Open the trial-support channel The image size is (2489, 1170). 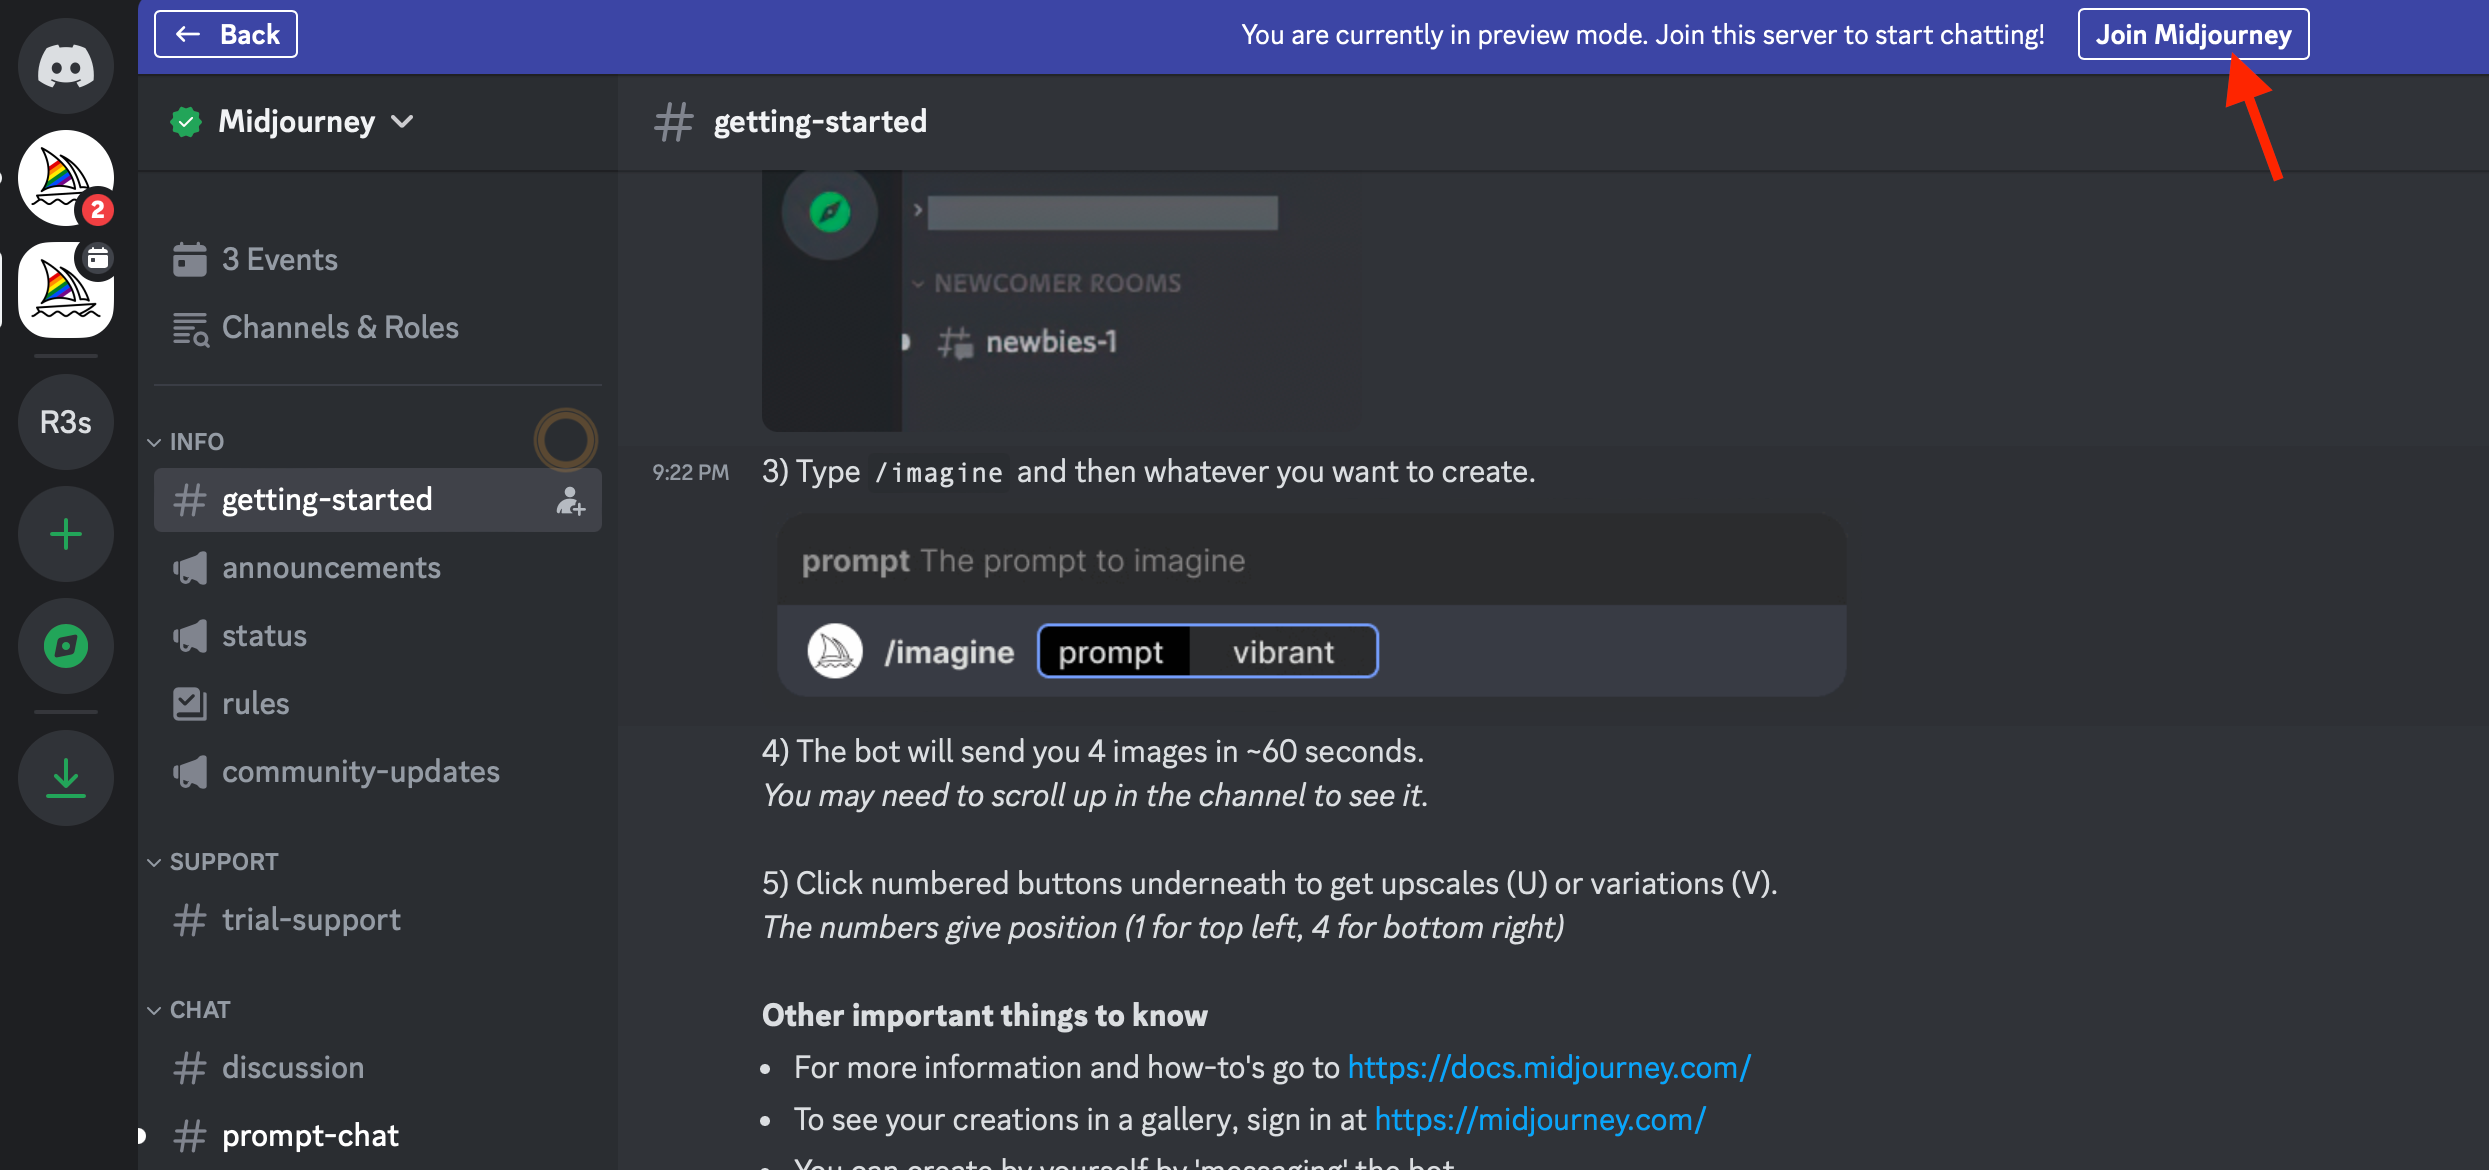[310, 920]
